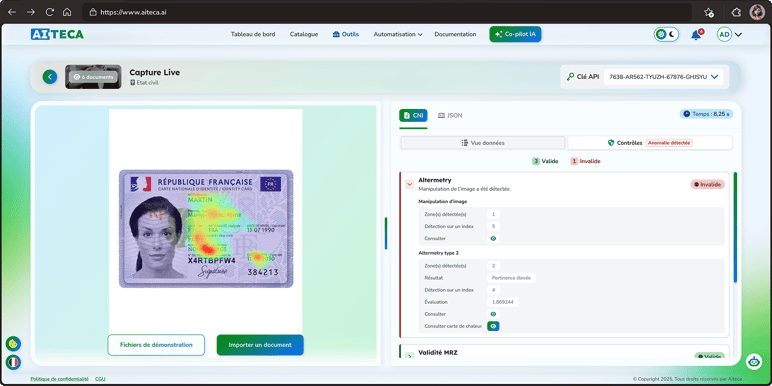The width and height of the screenshot is (772, 386).
Task: Open Catalogue menu item
Action: 304,34
